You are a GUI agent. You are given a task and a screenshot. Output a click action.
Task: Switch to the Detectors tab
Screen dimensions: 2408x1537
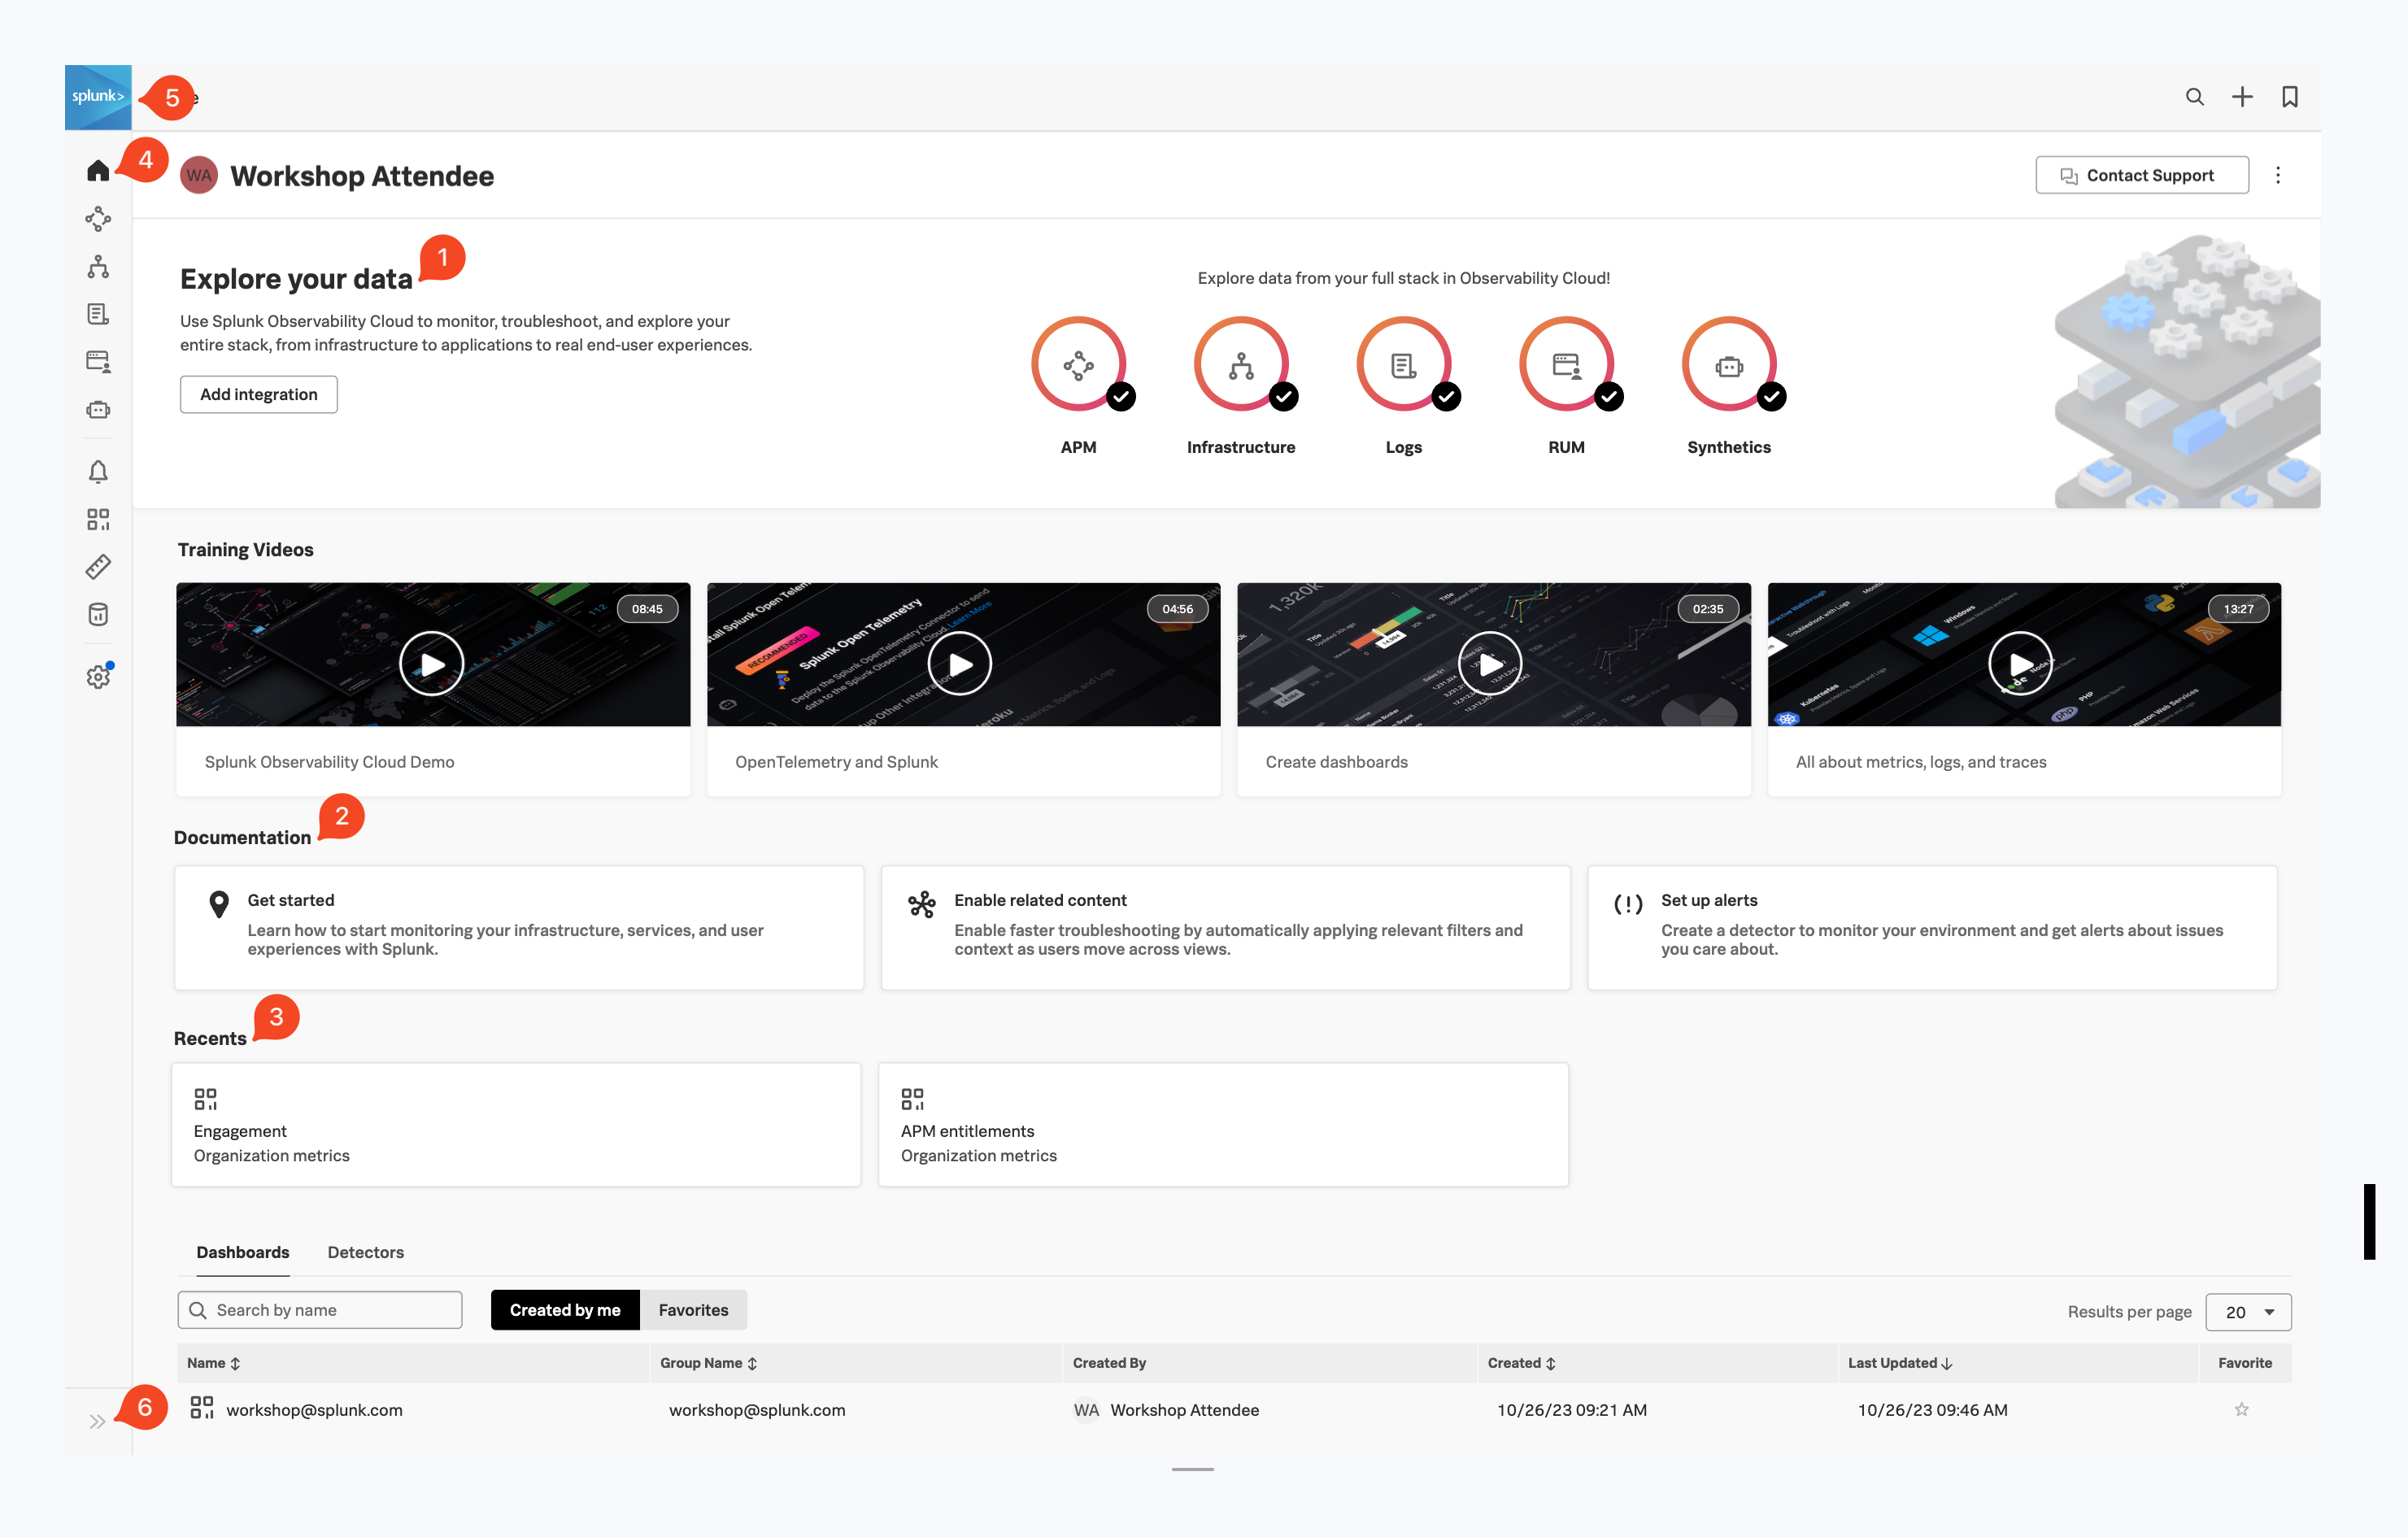click(x=365, y=1252)
